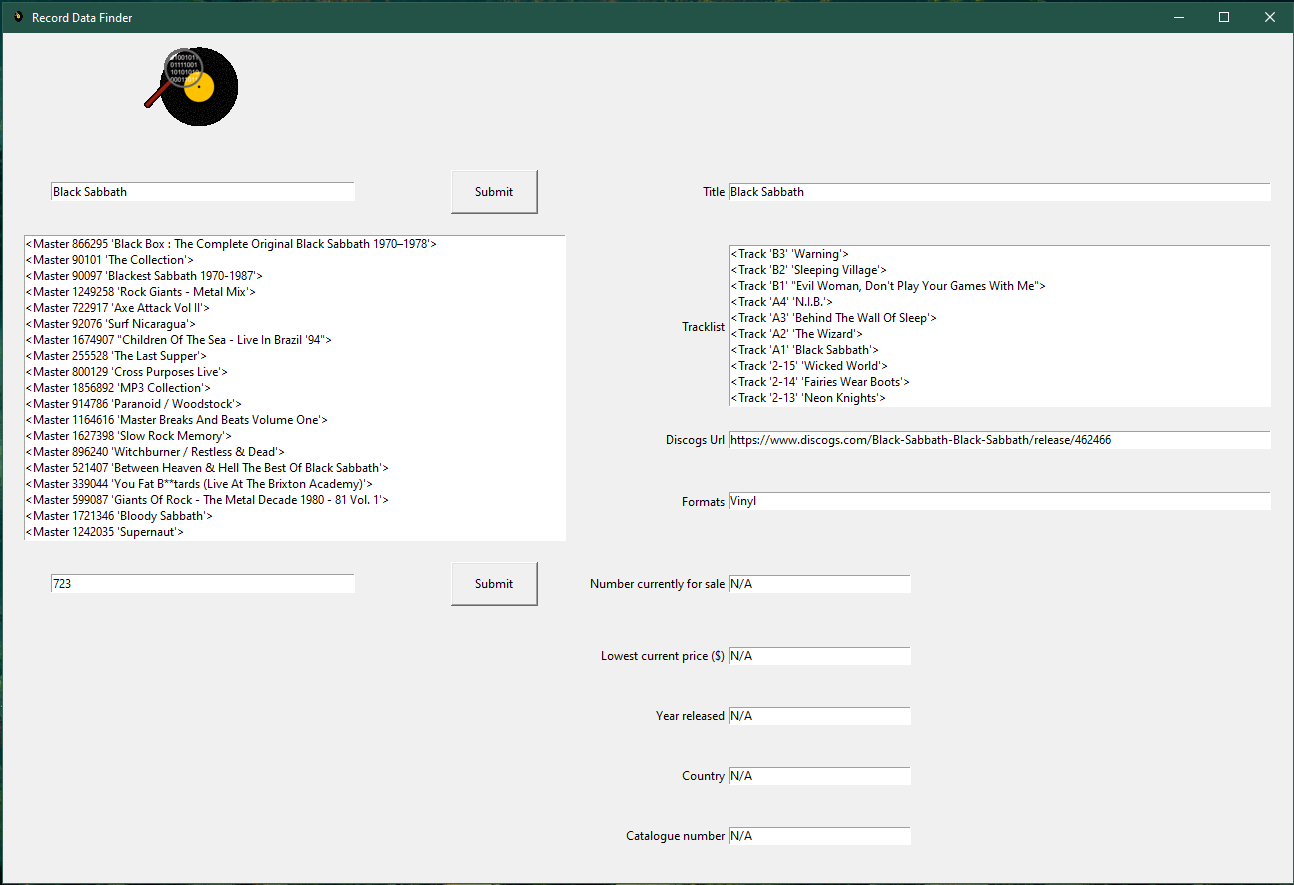Click the Year released field

coord(819,715)
